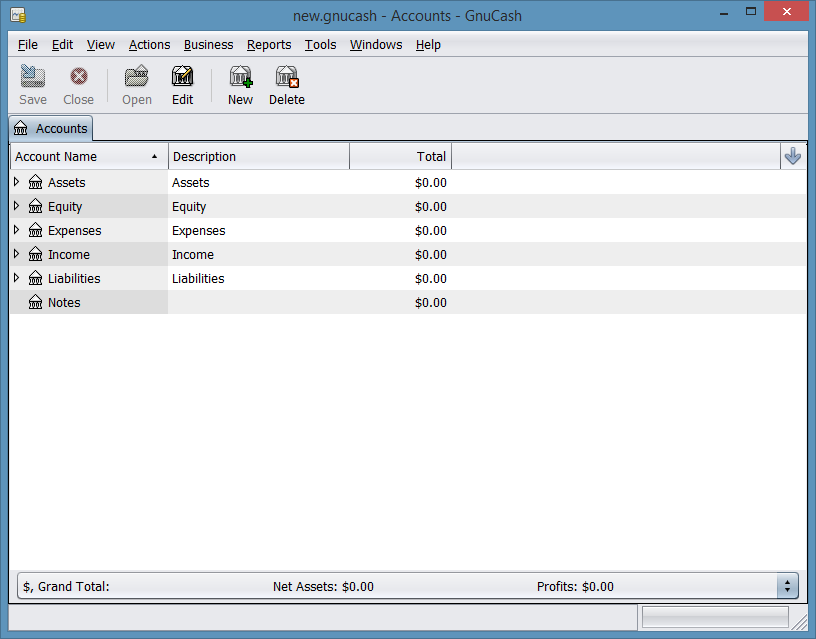The width and height of the screenshot is (816, 639).
Task: Select the Equity account row name
Action: click(65, 207)
